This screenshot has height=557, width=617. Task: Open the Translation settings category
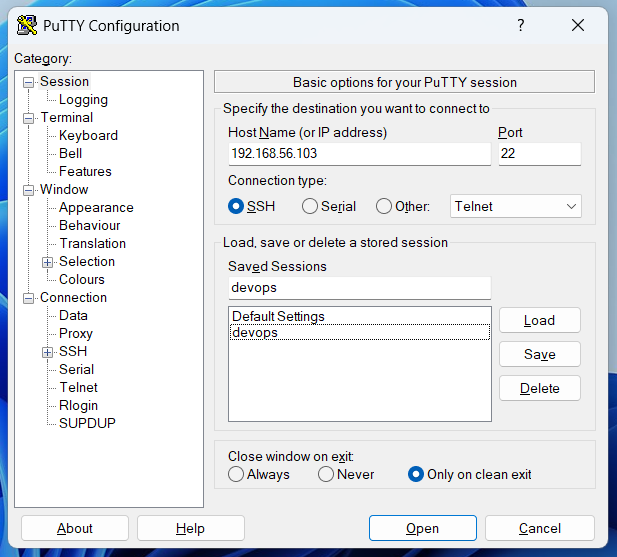tap(92, 243)
